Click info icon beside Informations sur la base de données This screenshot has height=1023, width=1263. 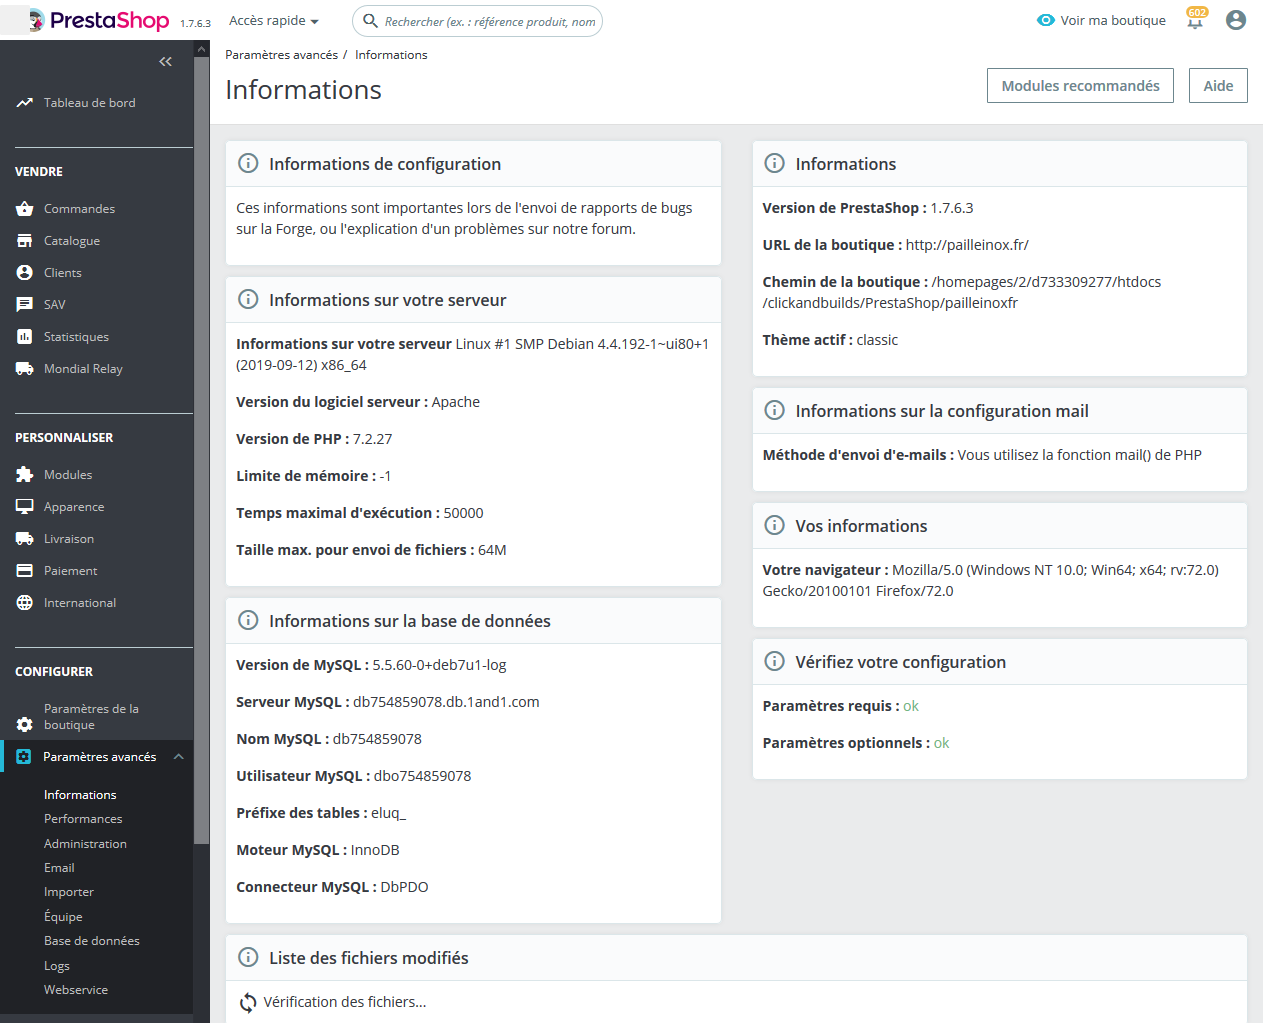(248, 620)
